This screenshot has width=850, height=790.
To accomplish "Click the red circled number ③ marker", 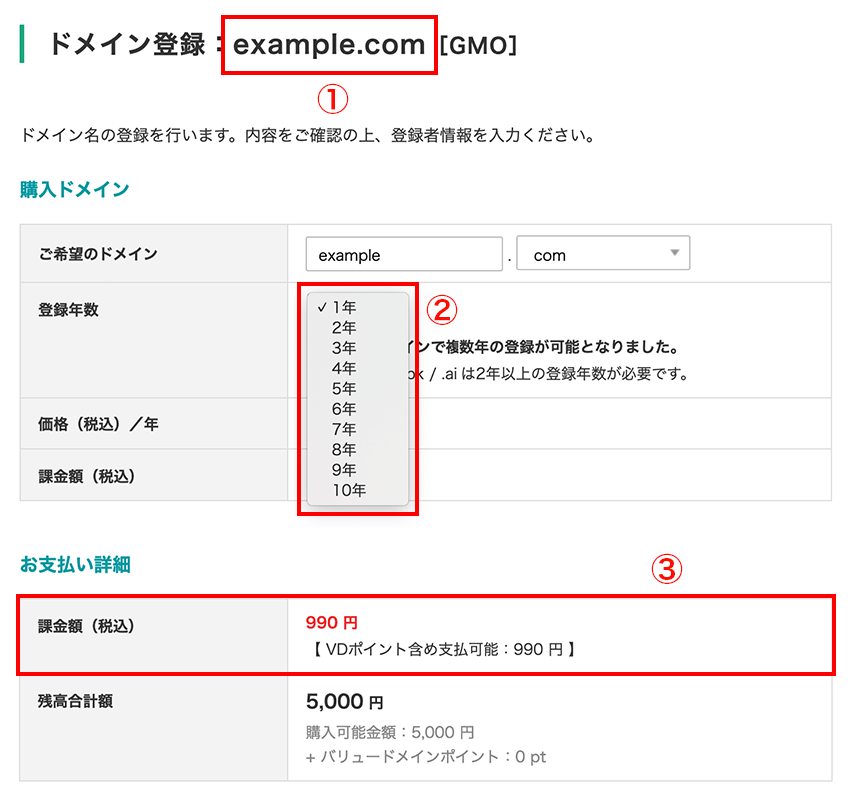I will [x=667, y=569].
